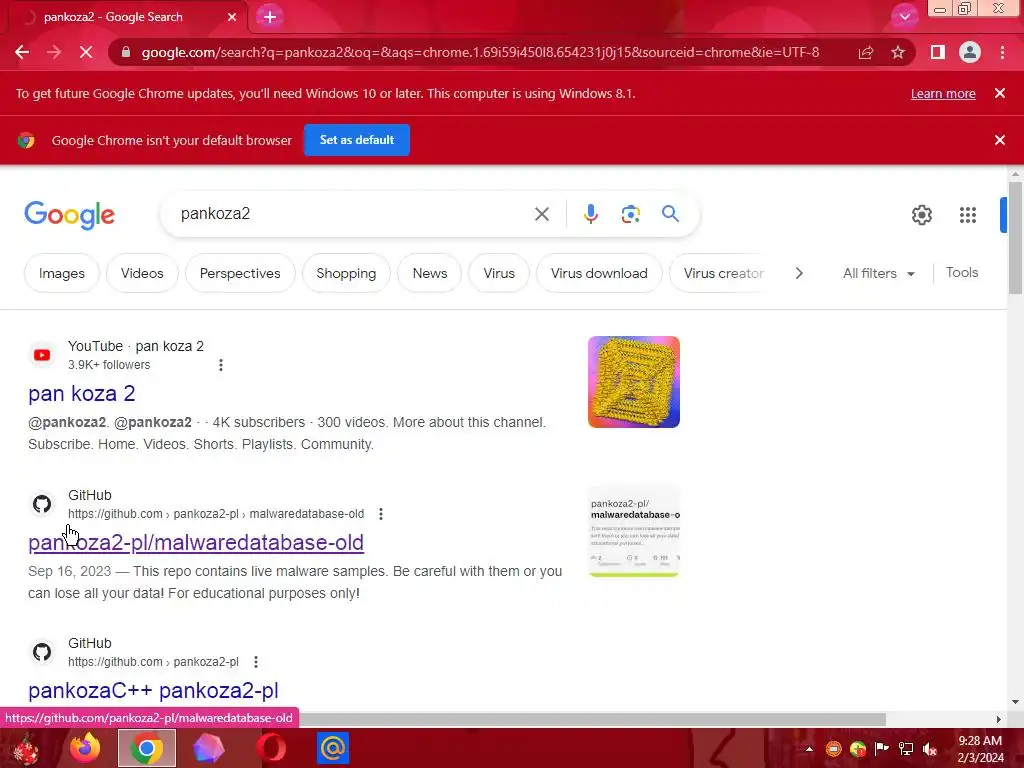Toggle the Chrome side panel
The width and height of the screenshot is (1024, 768).
coord(938,52)
